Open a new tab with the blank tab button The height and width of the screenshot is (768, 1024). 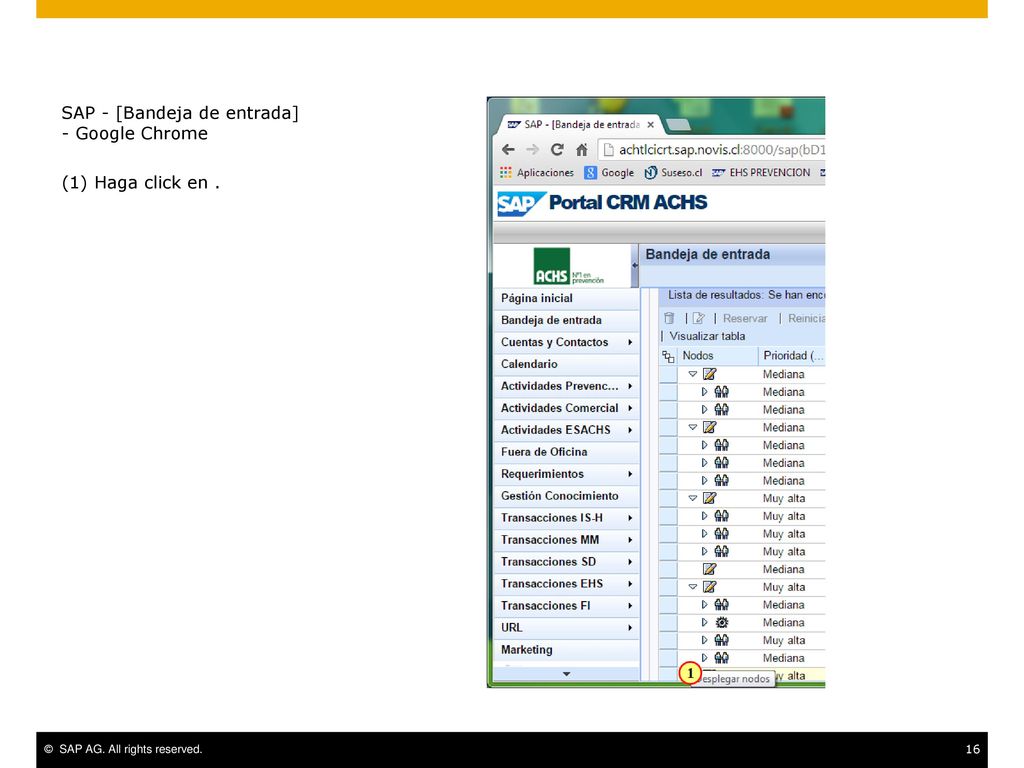pos(678,124)
